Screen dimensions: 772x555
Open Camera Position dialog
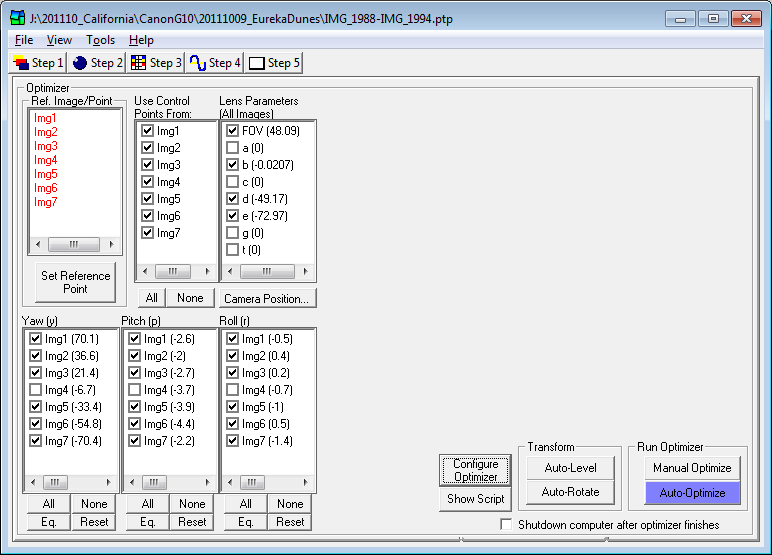pyautogui.click(x=266, y=298)
